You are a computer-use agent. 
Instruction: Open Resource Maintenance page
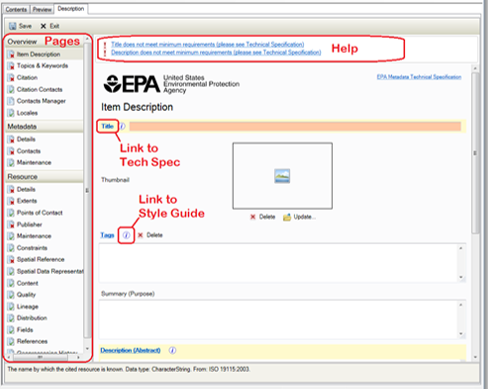point(34,236)
